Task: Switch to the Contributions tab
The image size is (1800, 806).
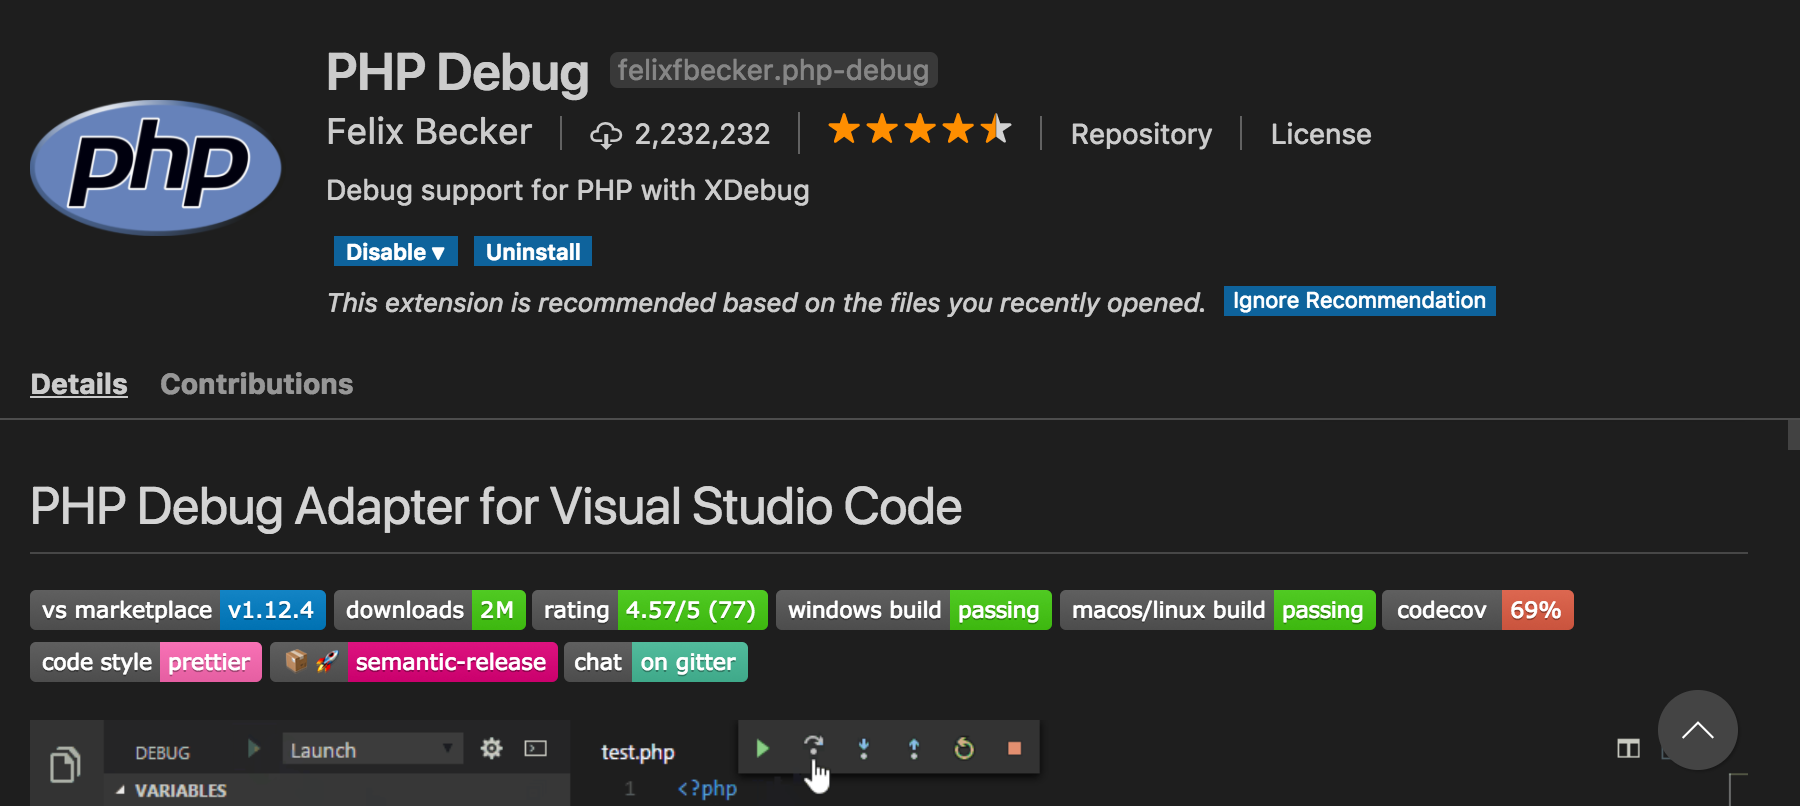Action: [x=257, y=384]
